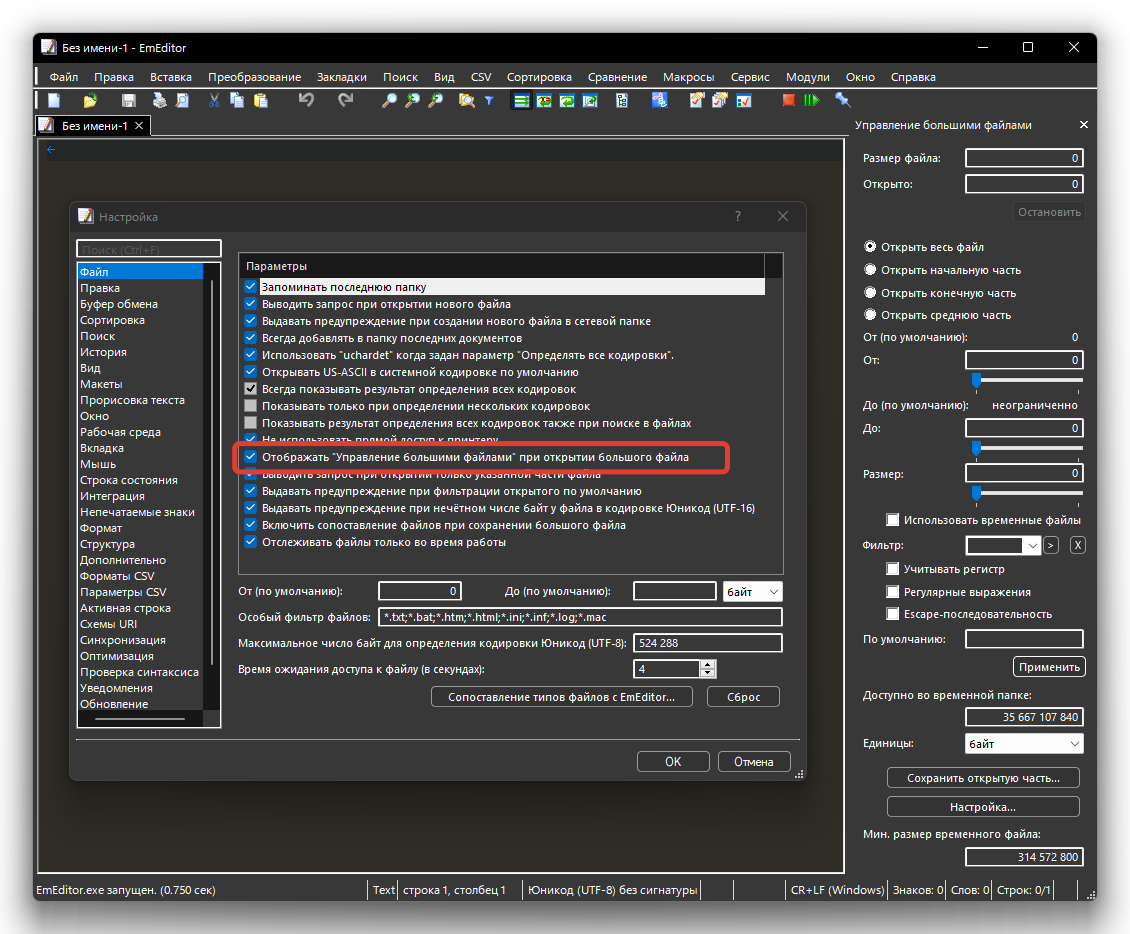Click the Сброс button
This screenshot has width=1130, height=934.
pos(744,697)
